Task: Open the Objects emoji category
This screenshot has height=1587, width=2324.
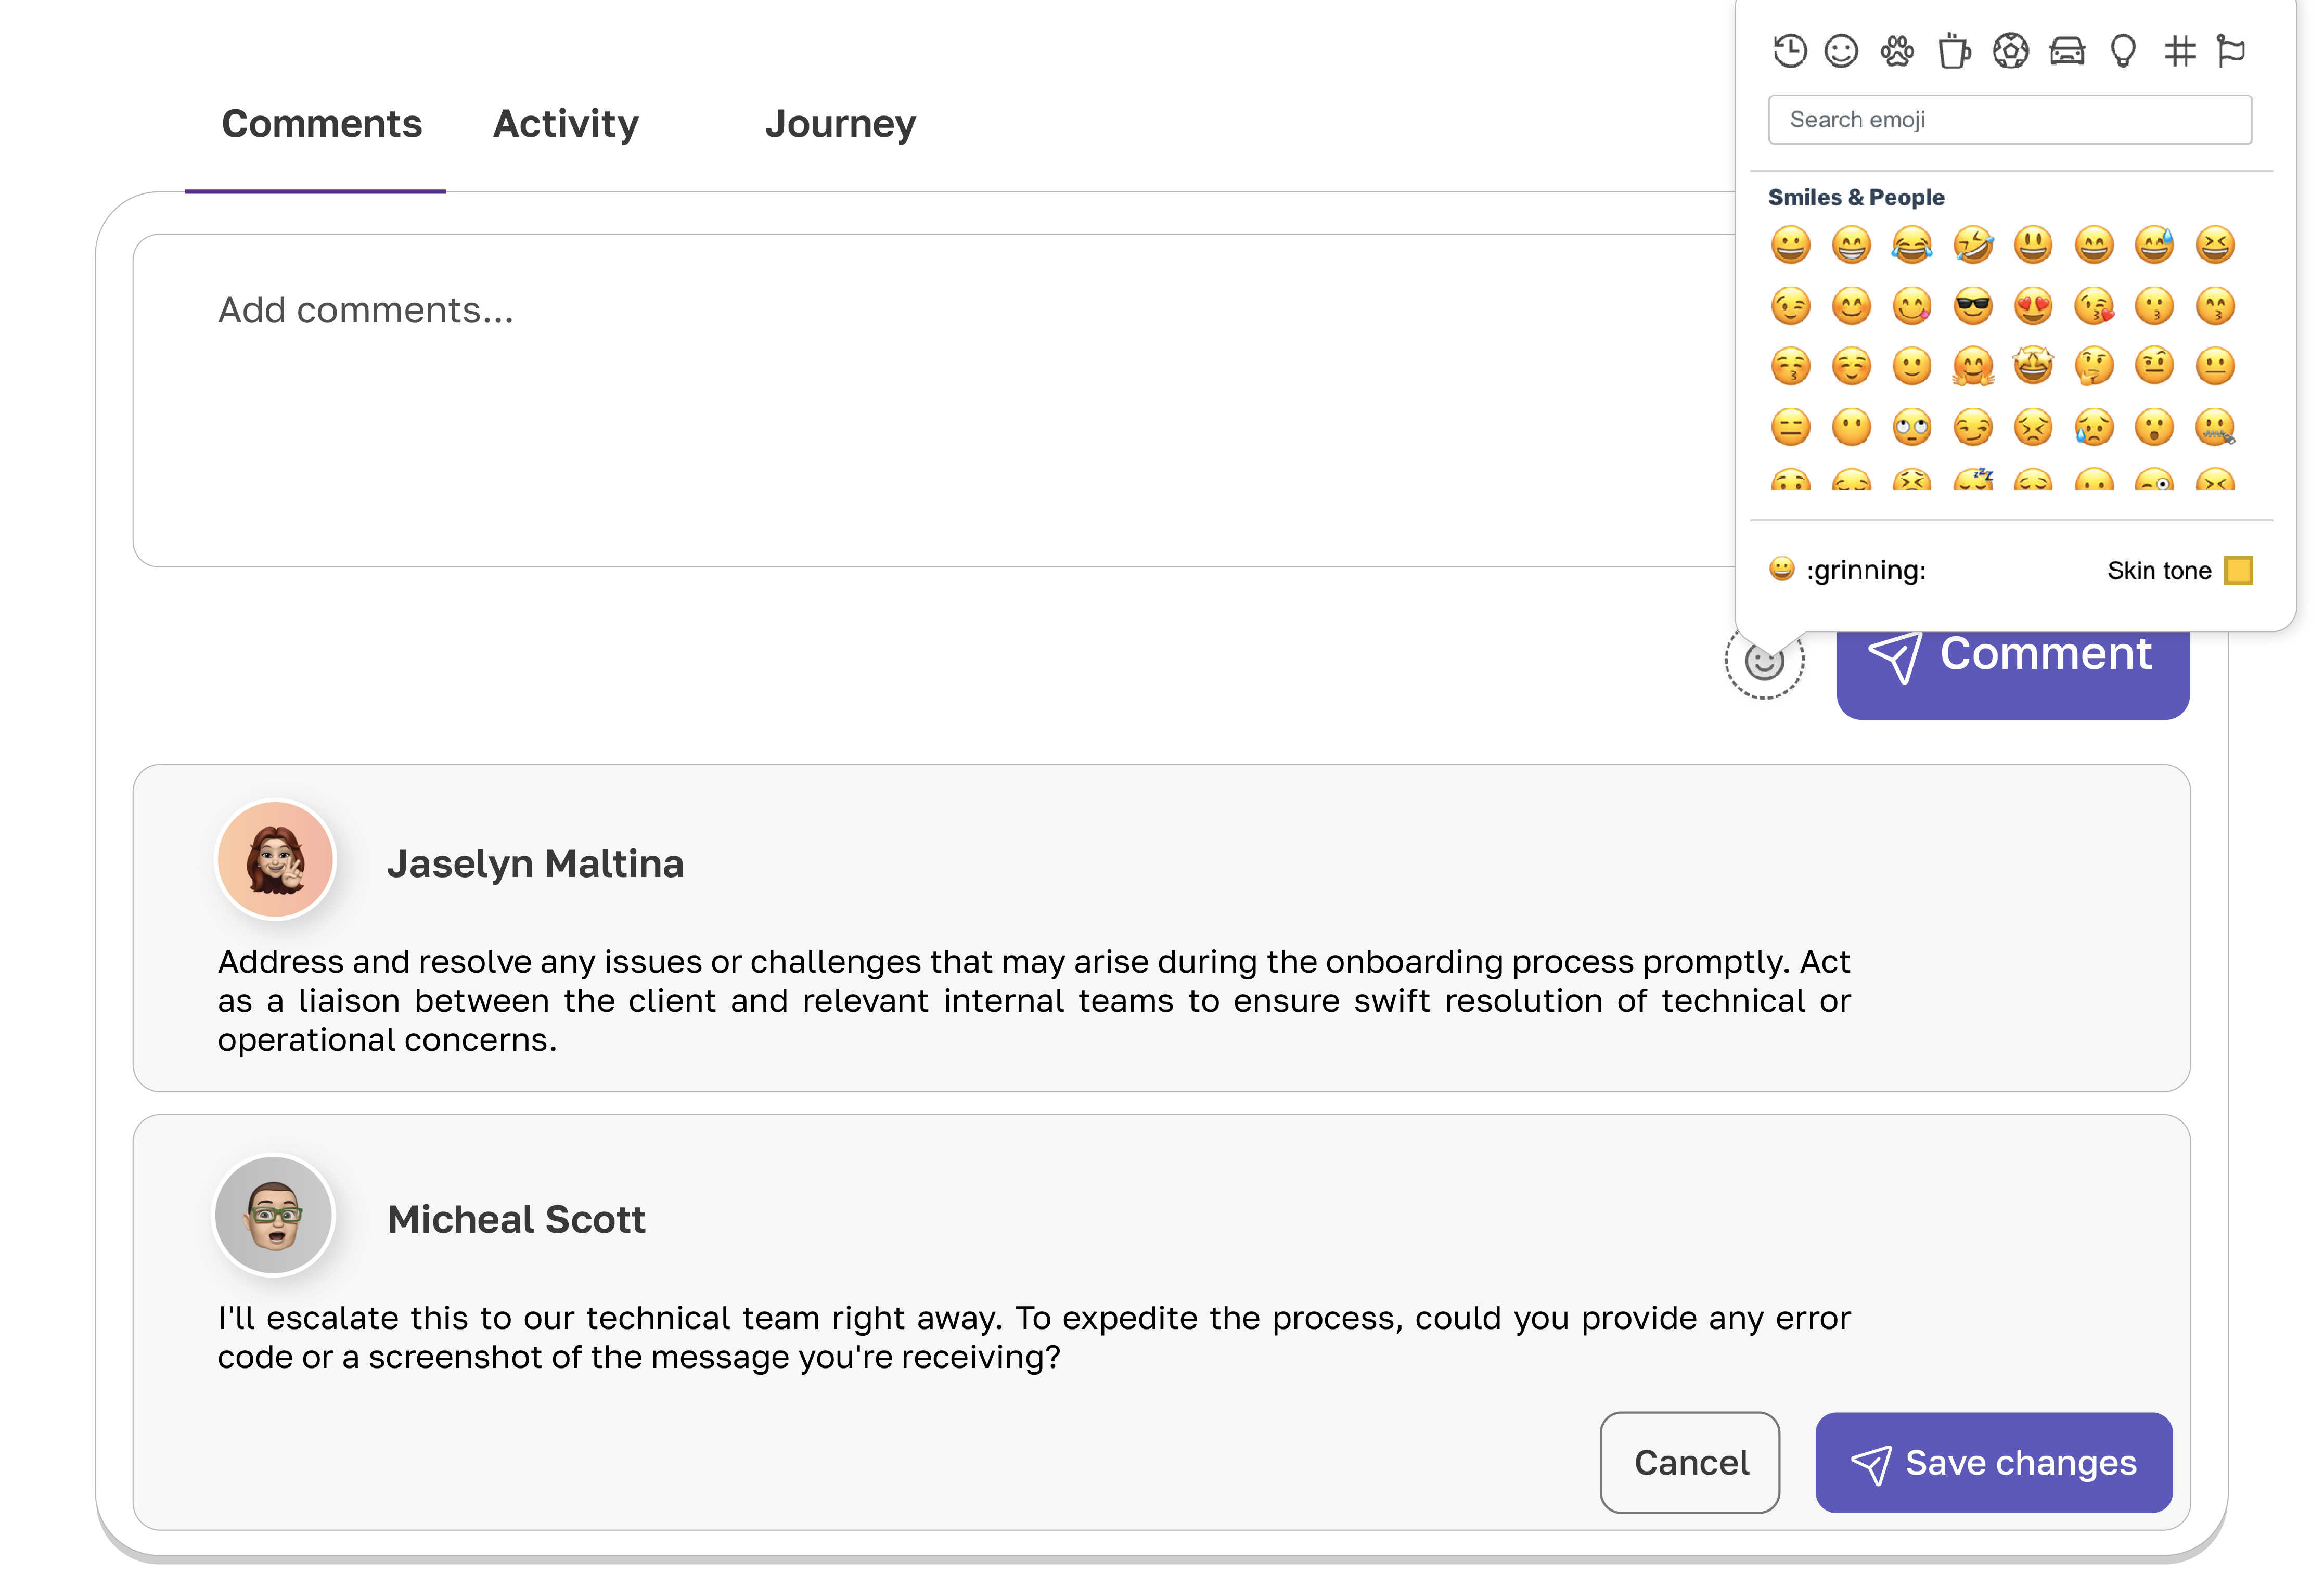Action: tap(2124, 50)
